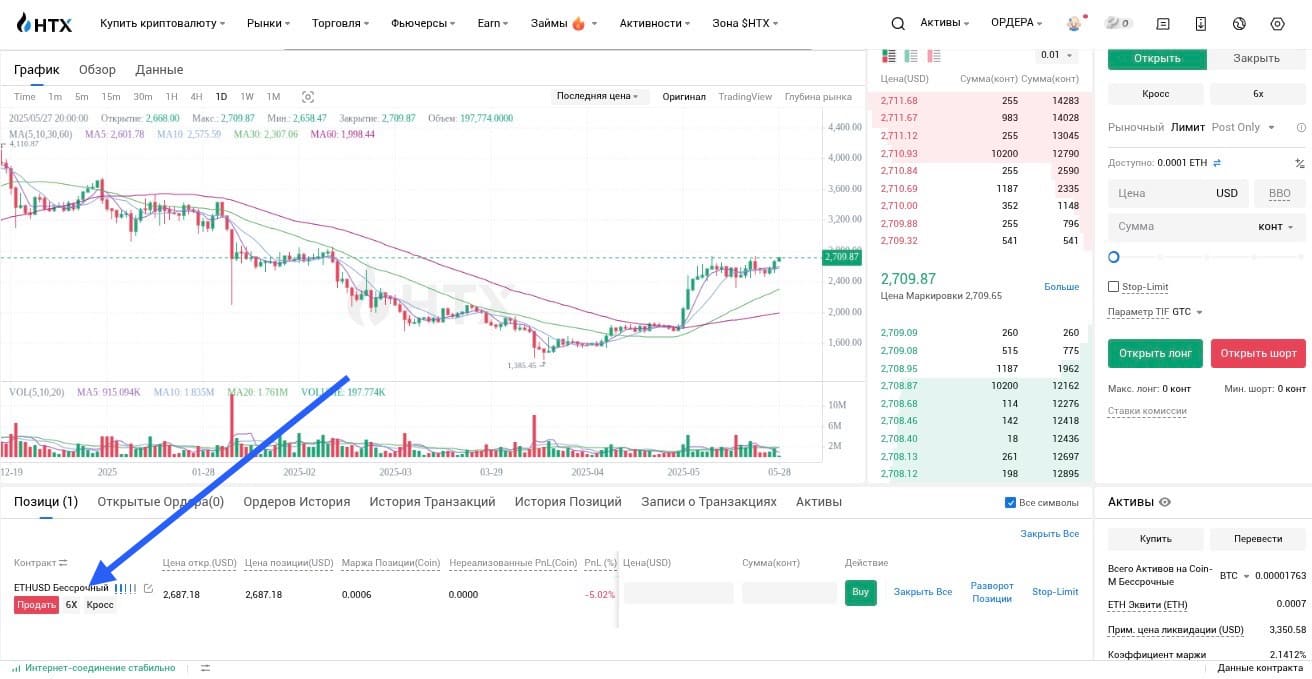Viewport: 1312px width, 679px height.
Task: Select Глубина рынка chart mode
Action: pyautogui.click(x=818, y=97)
